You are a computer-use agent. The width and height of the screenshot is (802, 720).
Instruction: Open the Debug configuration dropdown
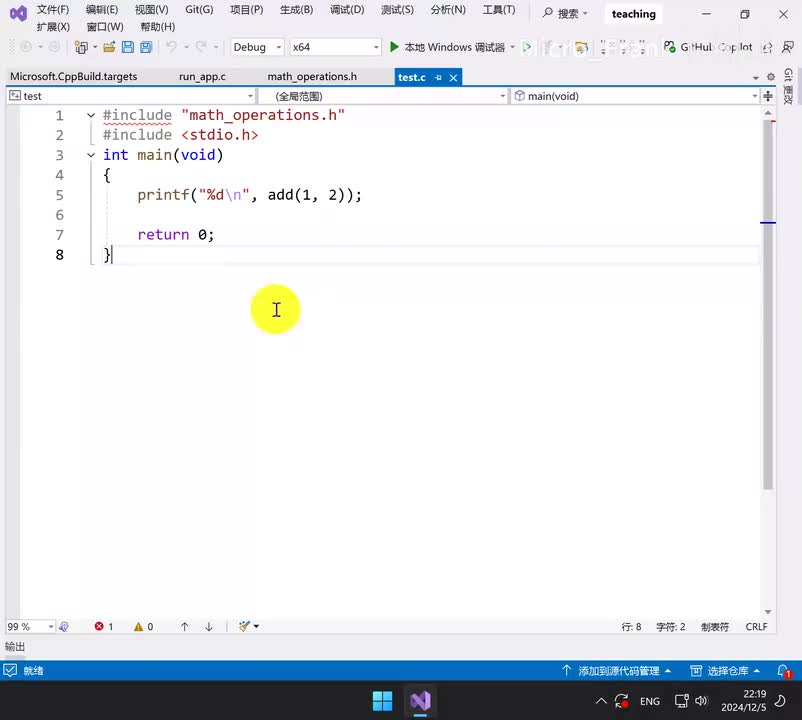(257, 47)
